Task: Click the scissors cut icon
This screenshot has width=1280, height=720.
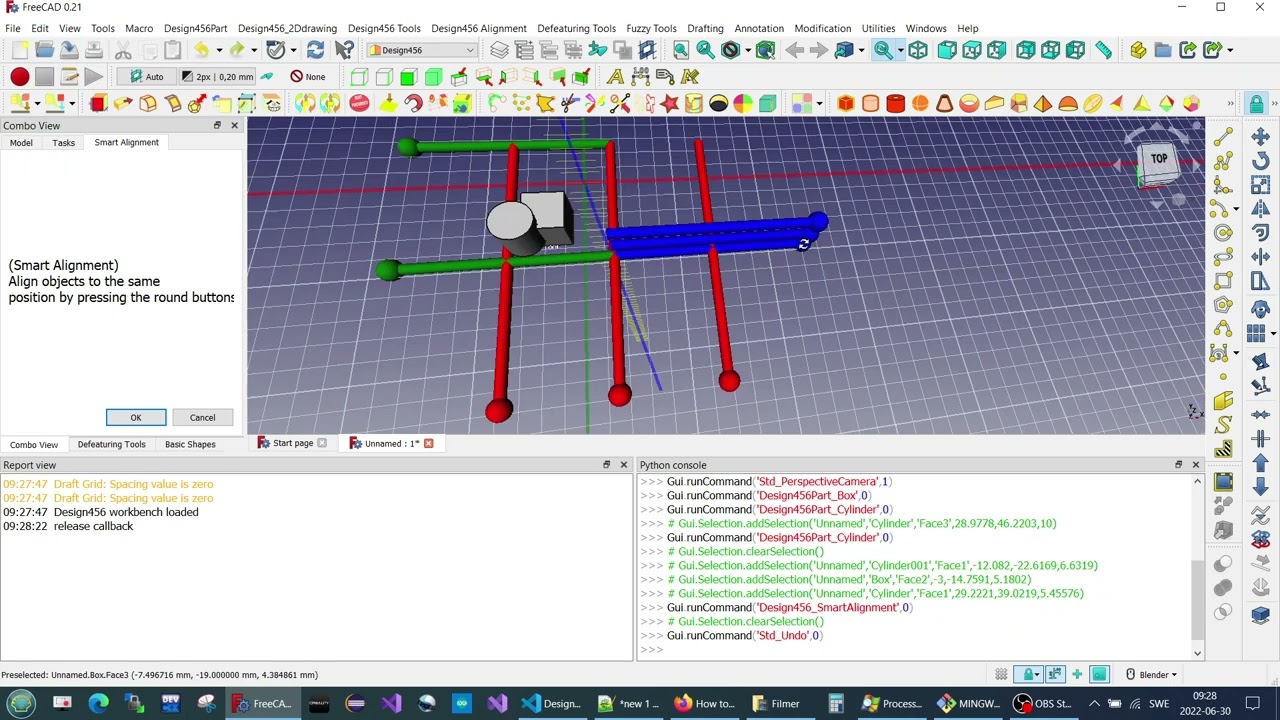Action: point(123,50)
